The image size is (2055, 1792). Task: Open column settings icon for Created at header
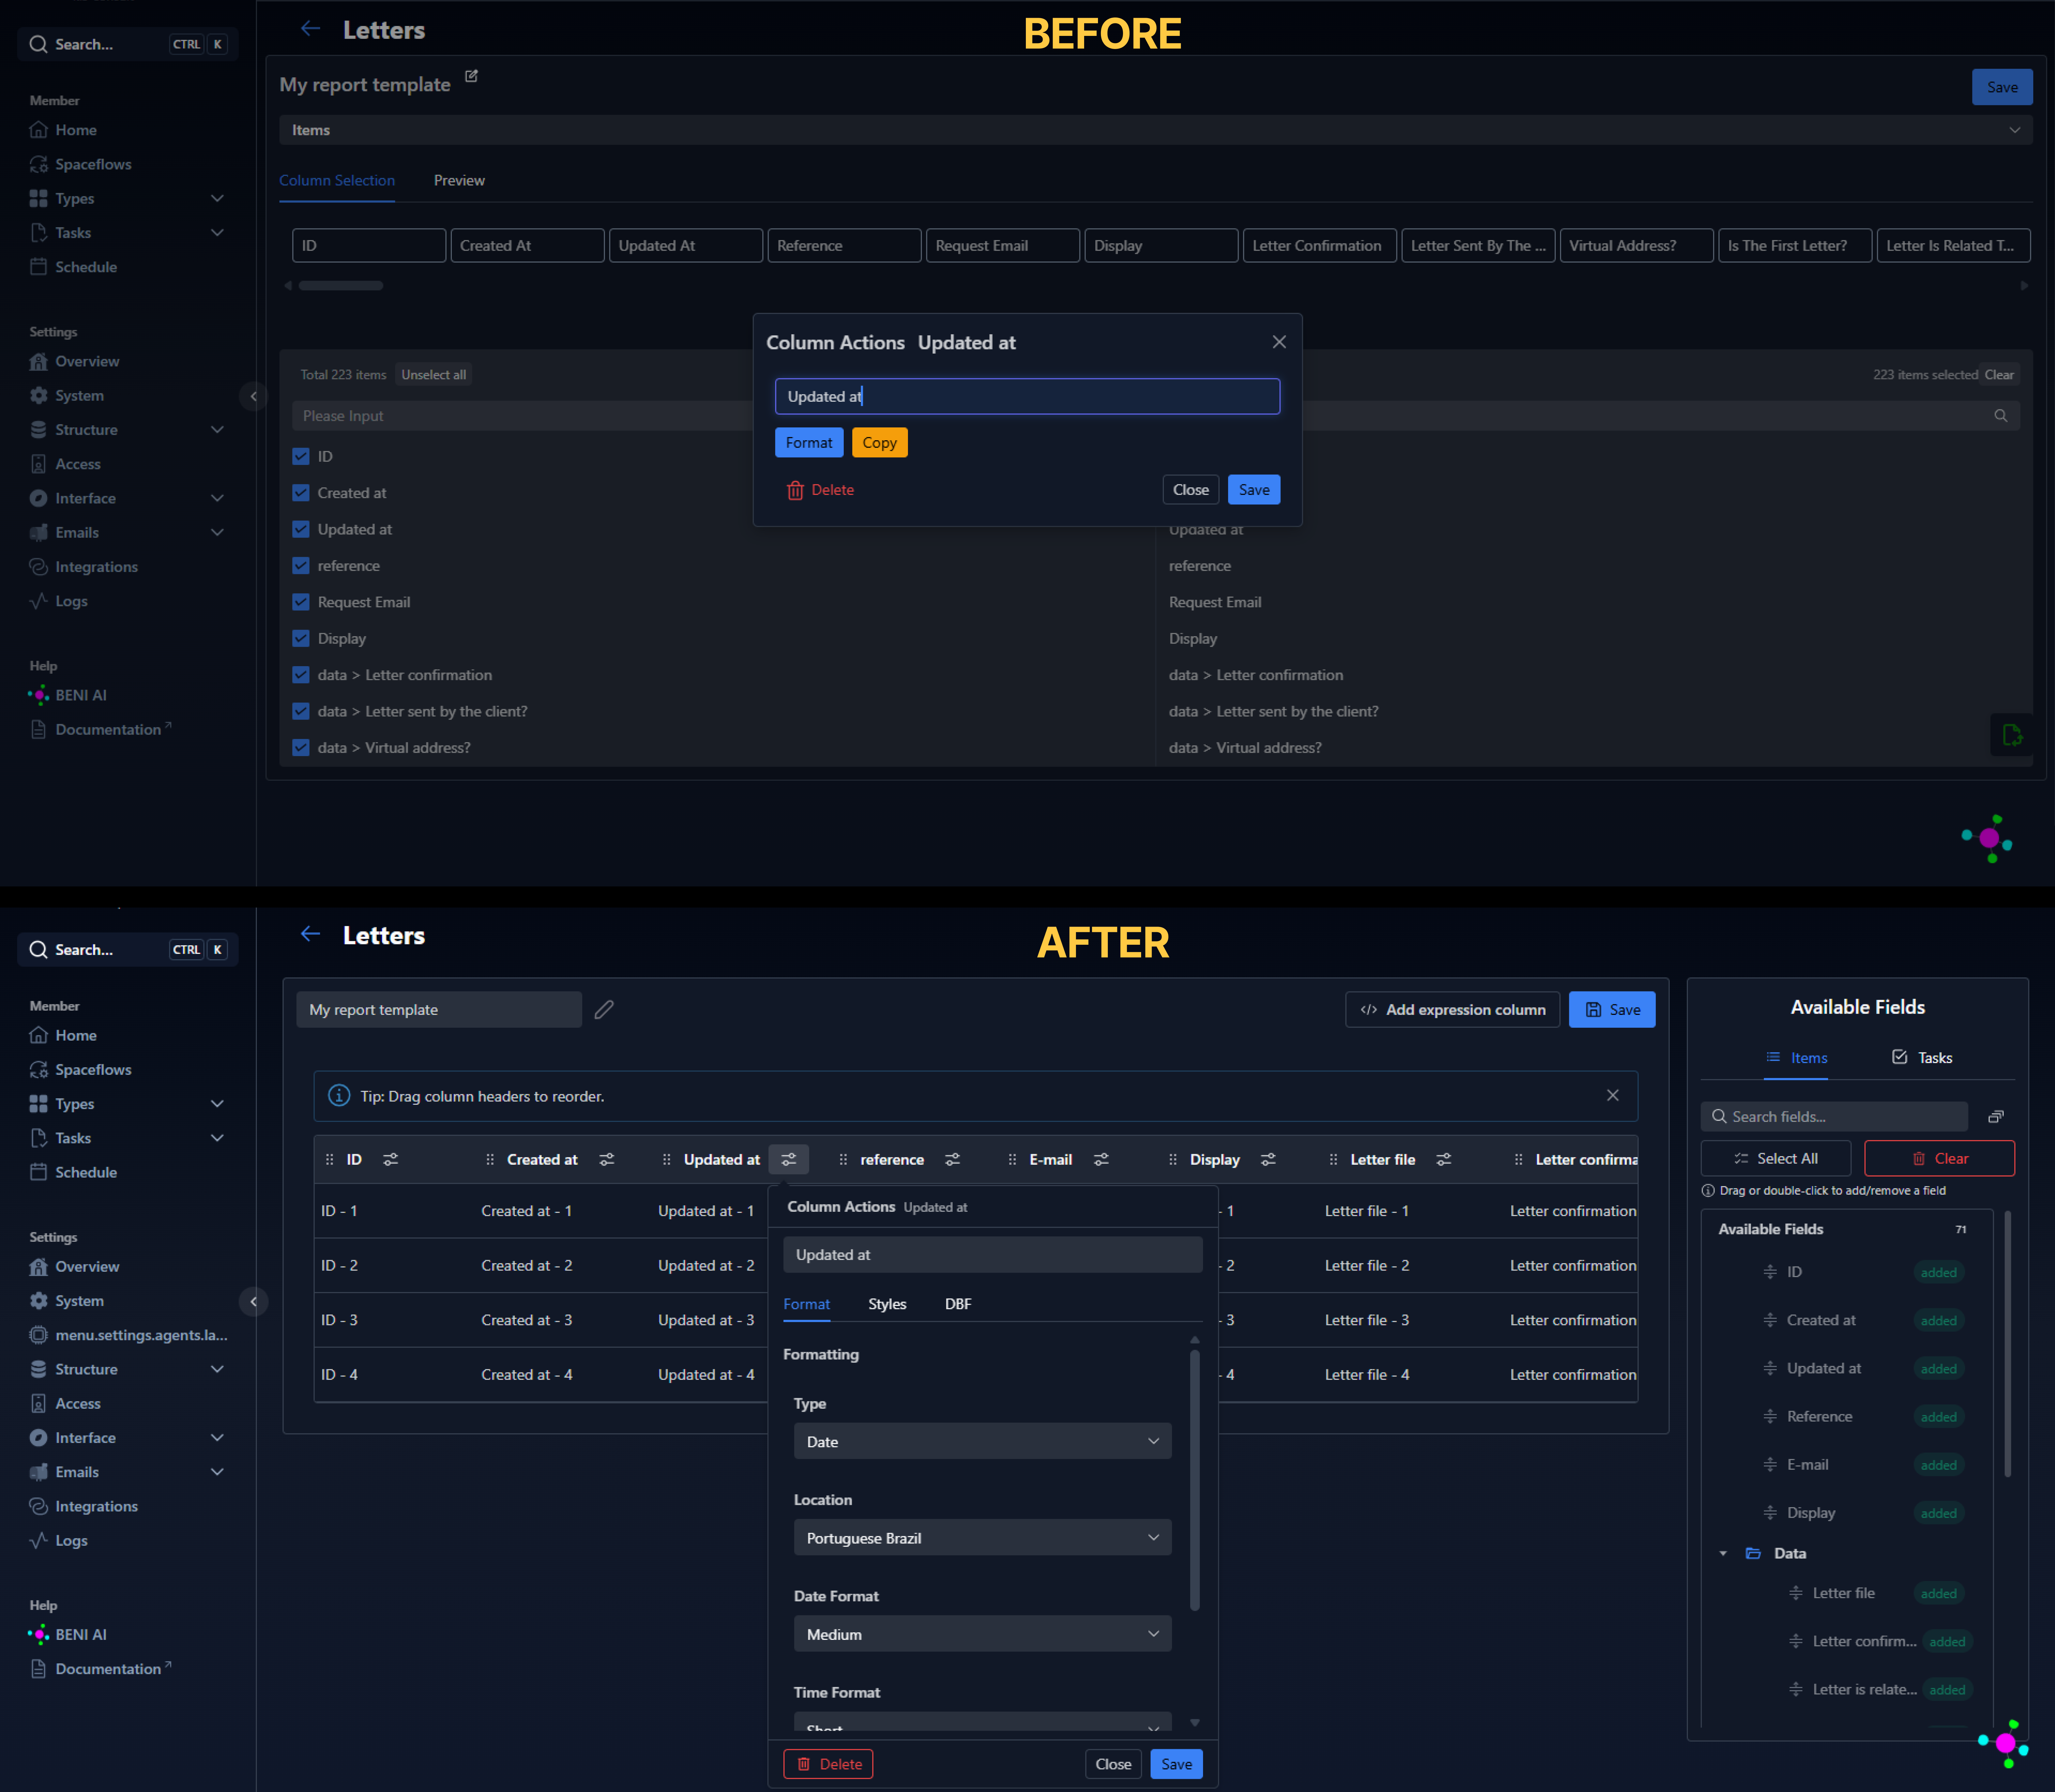coord(607,1160)
